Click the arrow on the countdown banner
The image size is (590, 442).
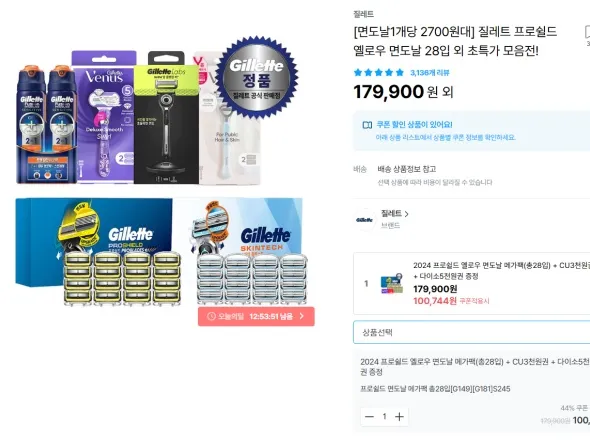coord(302,316)
